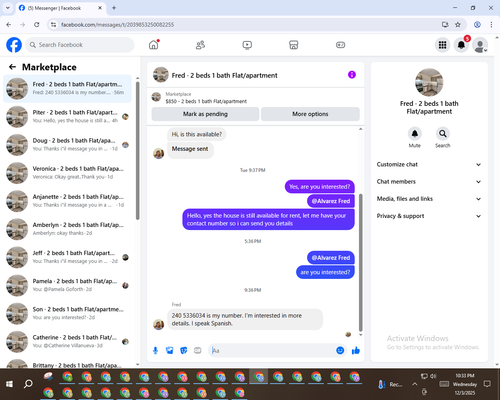Open the Windows notification center
Image resolution: width=500 pixels, height=400 pixels.
click(487, 384)
